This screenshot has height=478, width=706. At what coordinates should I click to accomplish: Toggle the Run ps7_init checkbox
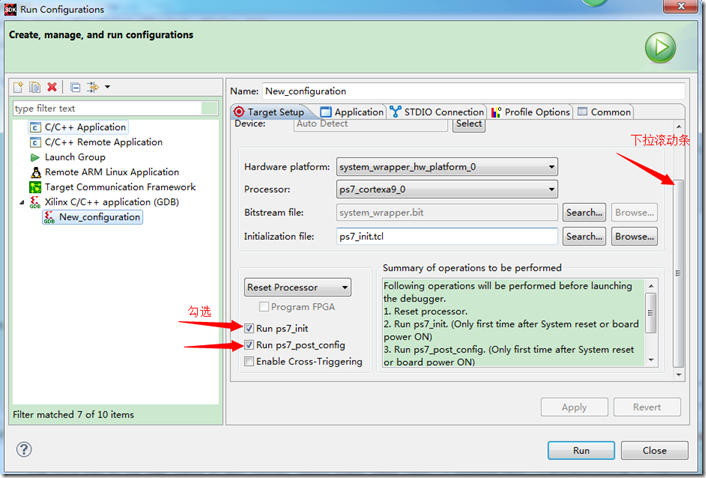click(249, 328)
